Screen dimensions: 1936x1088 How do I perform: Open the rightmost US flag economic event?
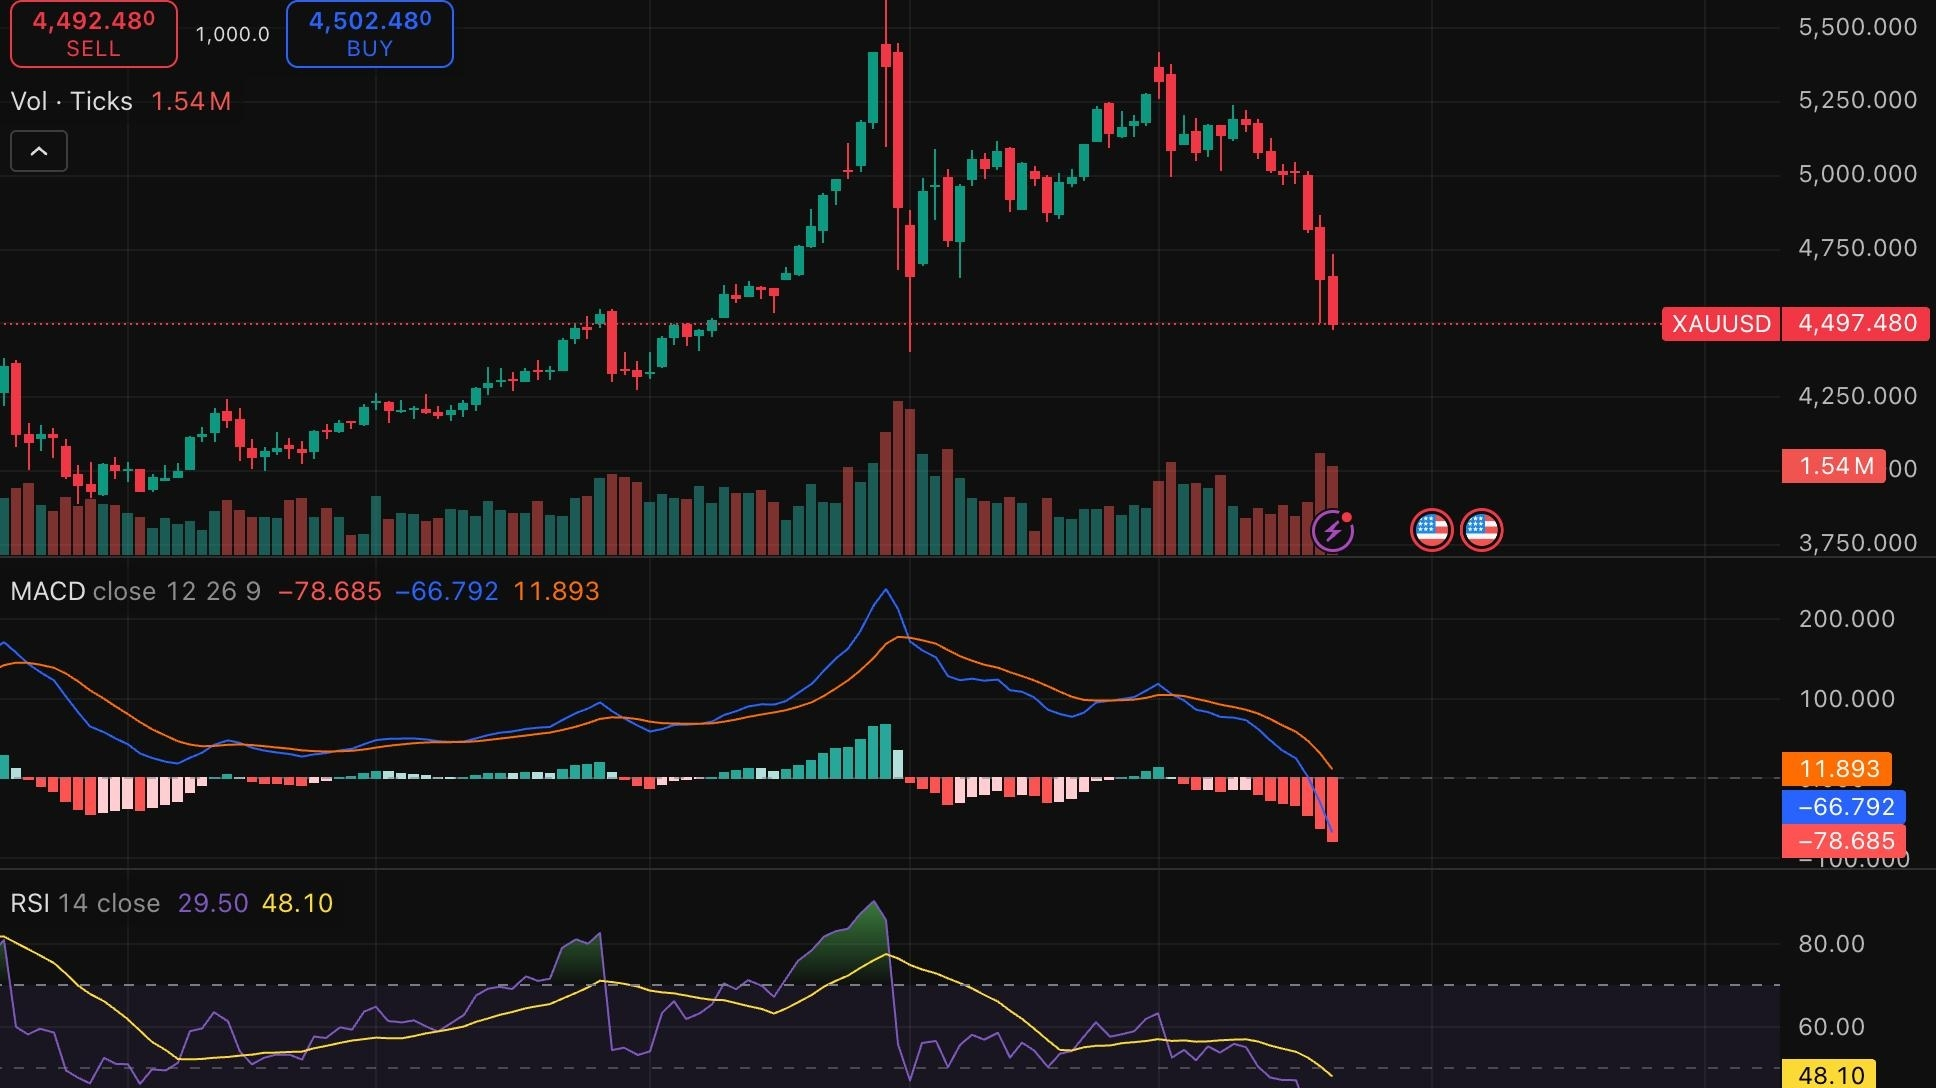pos(1481,530)
